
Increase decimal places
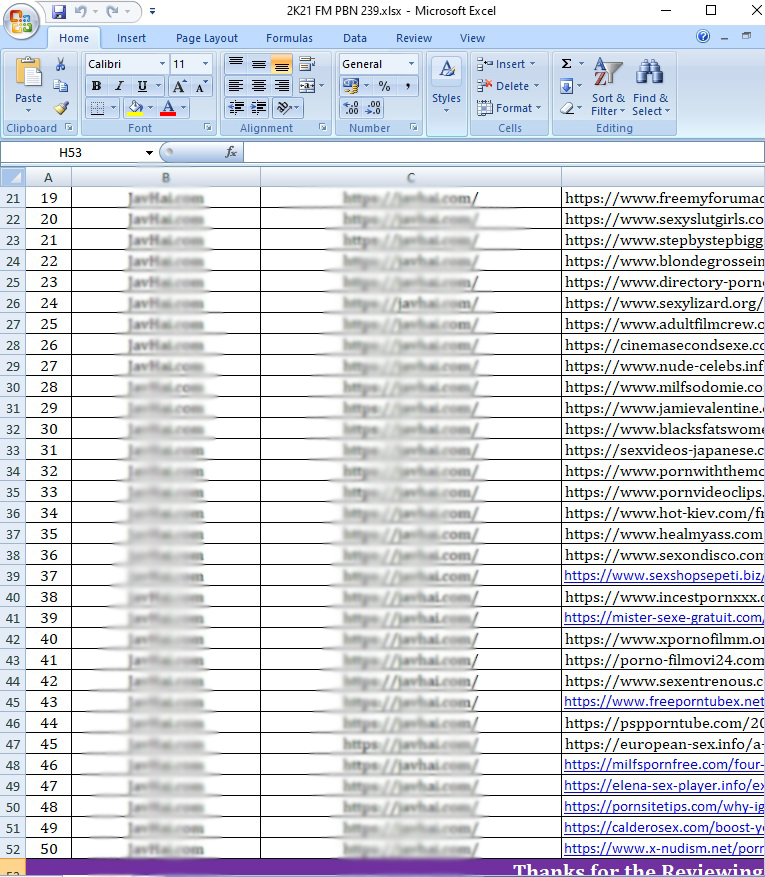tap(351, 107)
